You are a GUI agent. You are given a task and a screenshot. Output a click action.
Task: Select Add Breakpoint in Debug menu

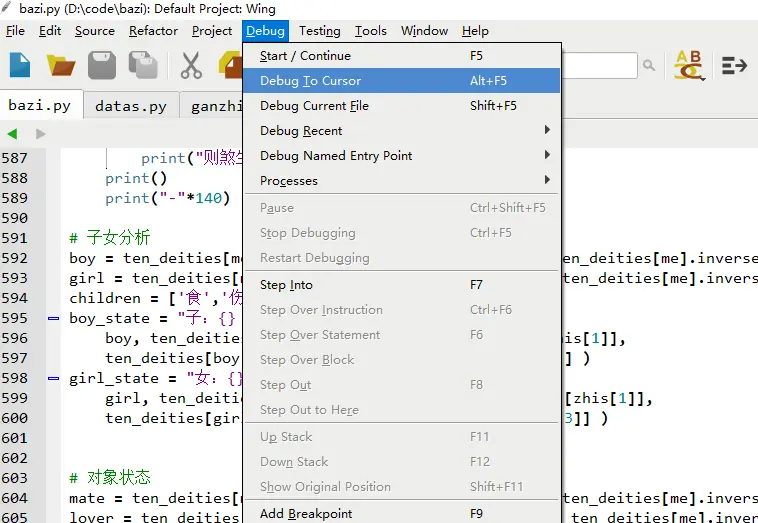pyautogui.click(x=402, y=512)
